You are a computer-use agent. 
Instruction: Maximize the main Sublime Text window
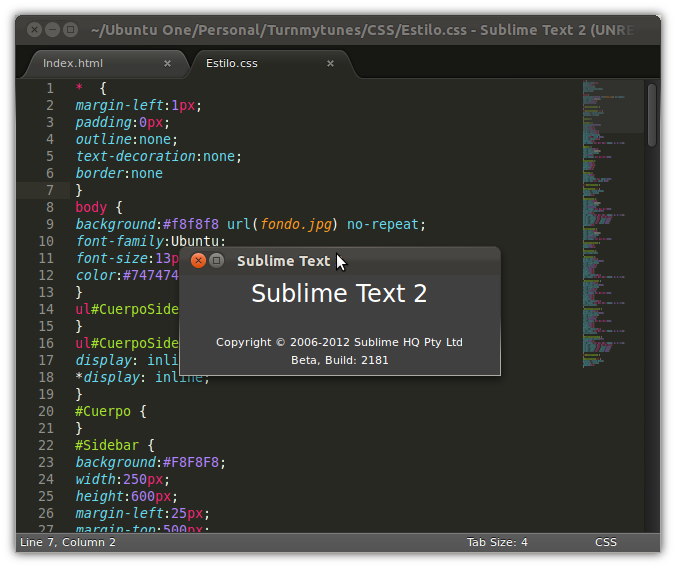pyautogui.click(x=71, y=30)
